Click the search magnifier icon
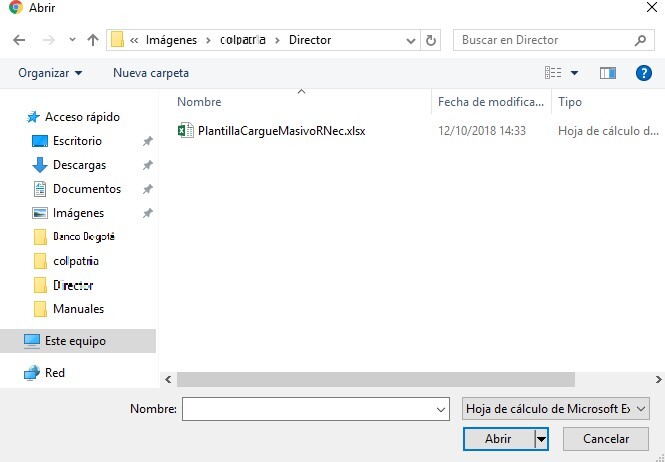 click(641, 41)
